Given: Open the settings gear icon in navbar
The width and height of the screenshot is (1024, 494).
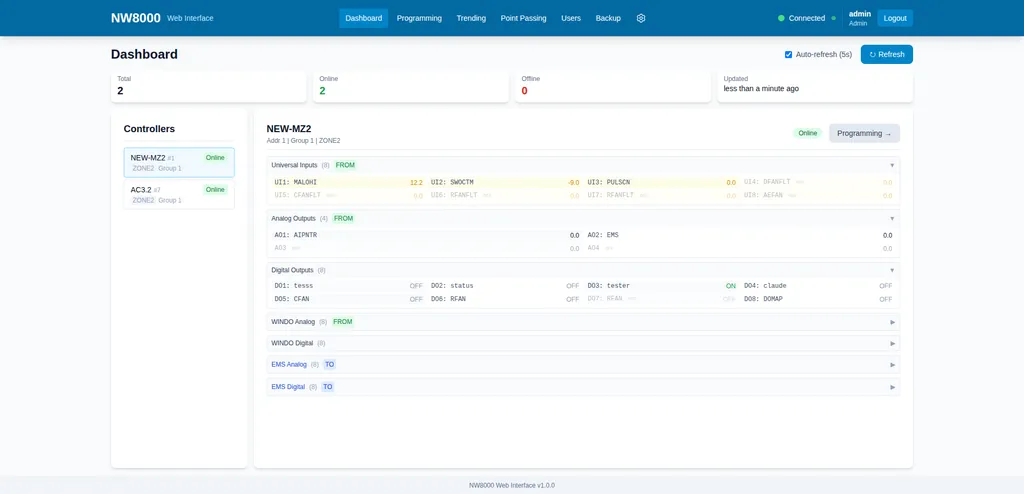Looking at the screenshot, I should [641, 18].
